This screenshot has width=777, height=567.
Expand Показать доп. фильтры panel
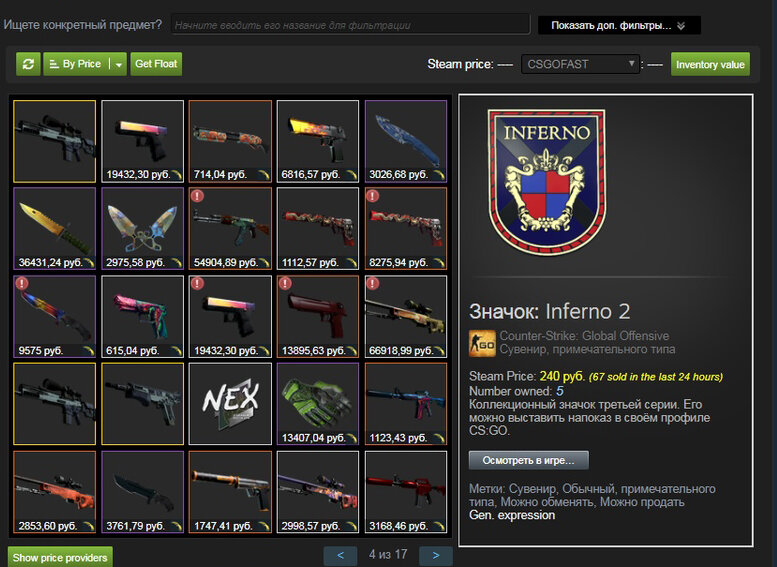(619, 25)
